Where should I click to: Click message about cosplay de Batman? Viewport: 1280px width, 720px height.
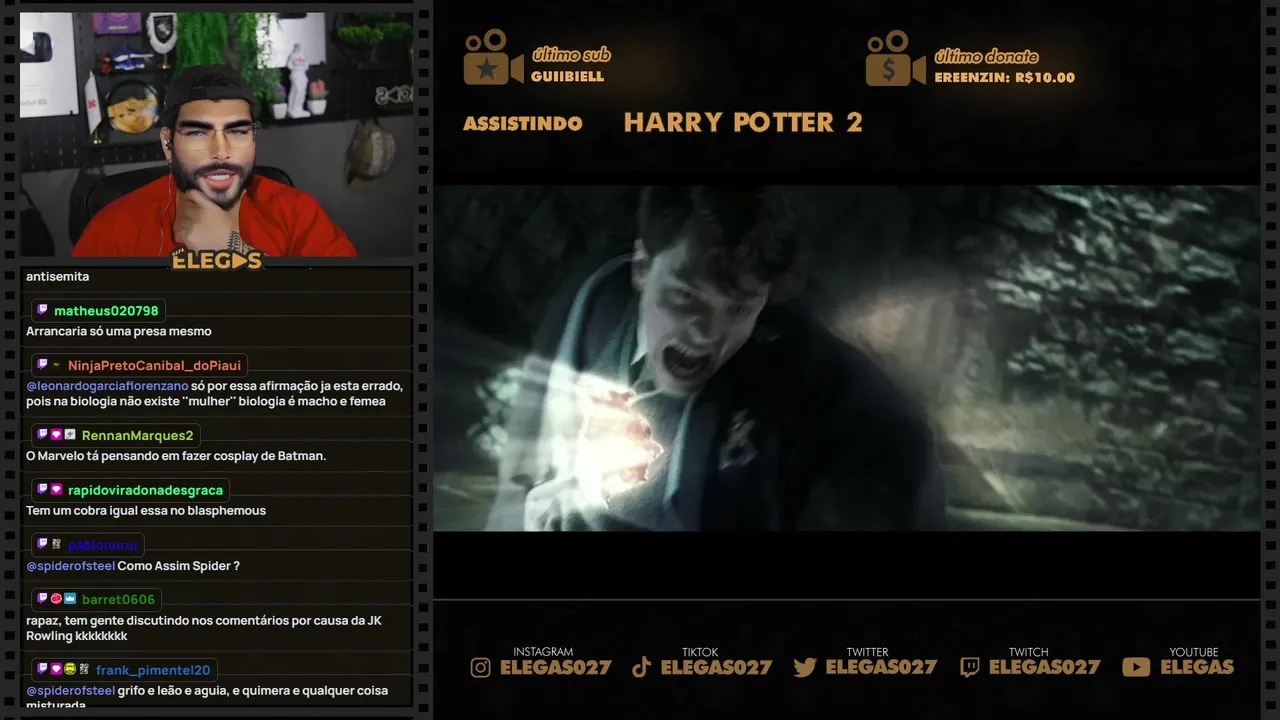point(176,456)
